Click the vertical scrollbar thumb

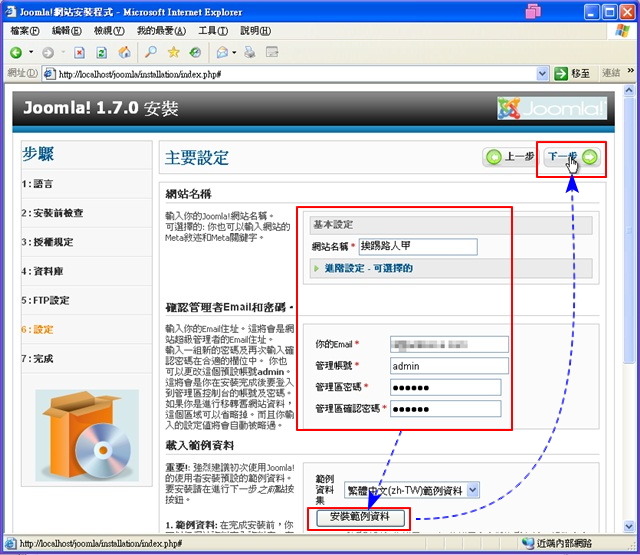[x=629, y=230]
